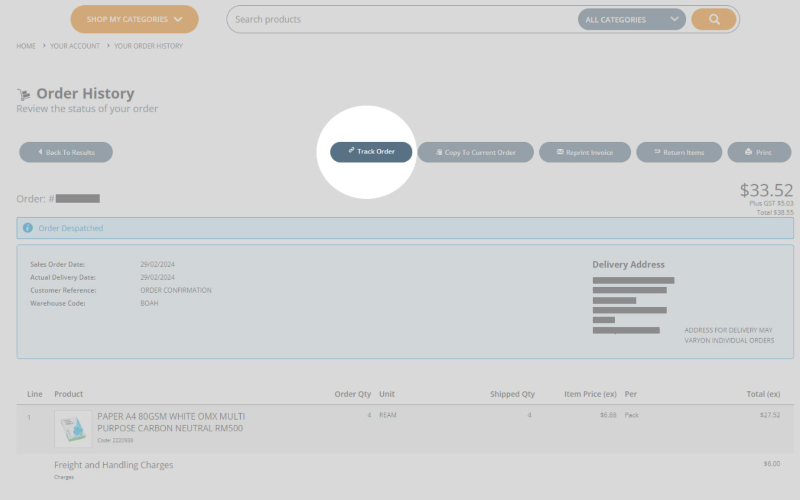
Task: Expand the Shop My Categories menu
Action: pyautogui.click(x=134, y=19)
